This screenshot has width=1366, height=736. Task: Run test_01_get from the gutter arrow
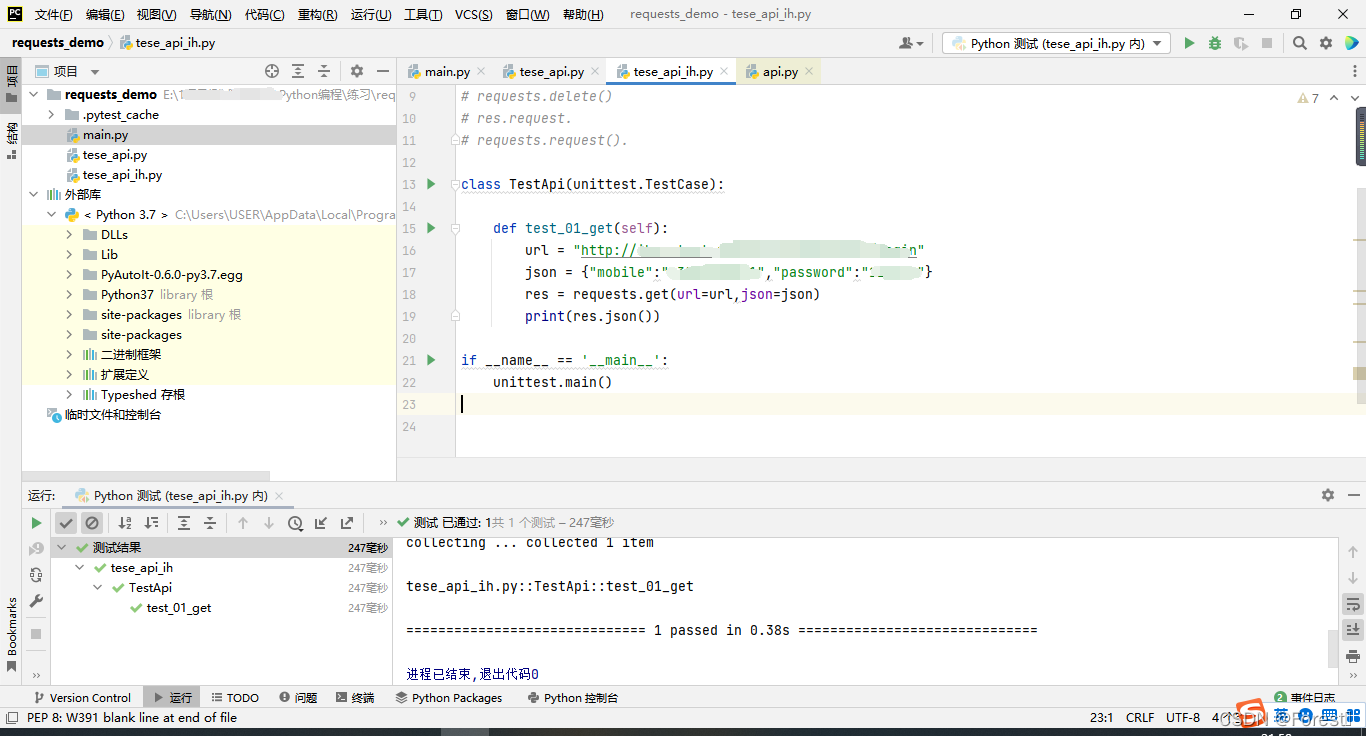pos(431,228)
